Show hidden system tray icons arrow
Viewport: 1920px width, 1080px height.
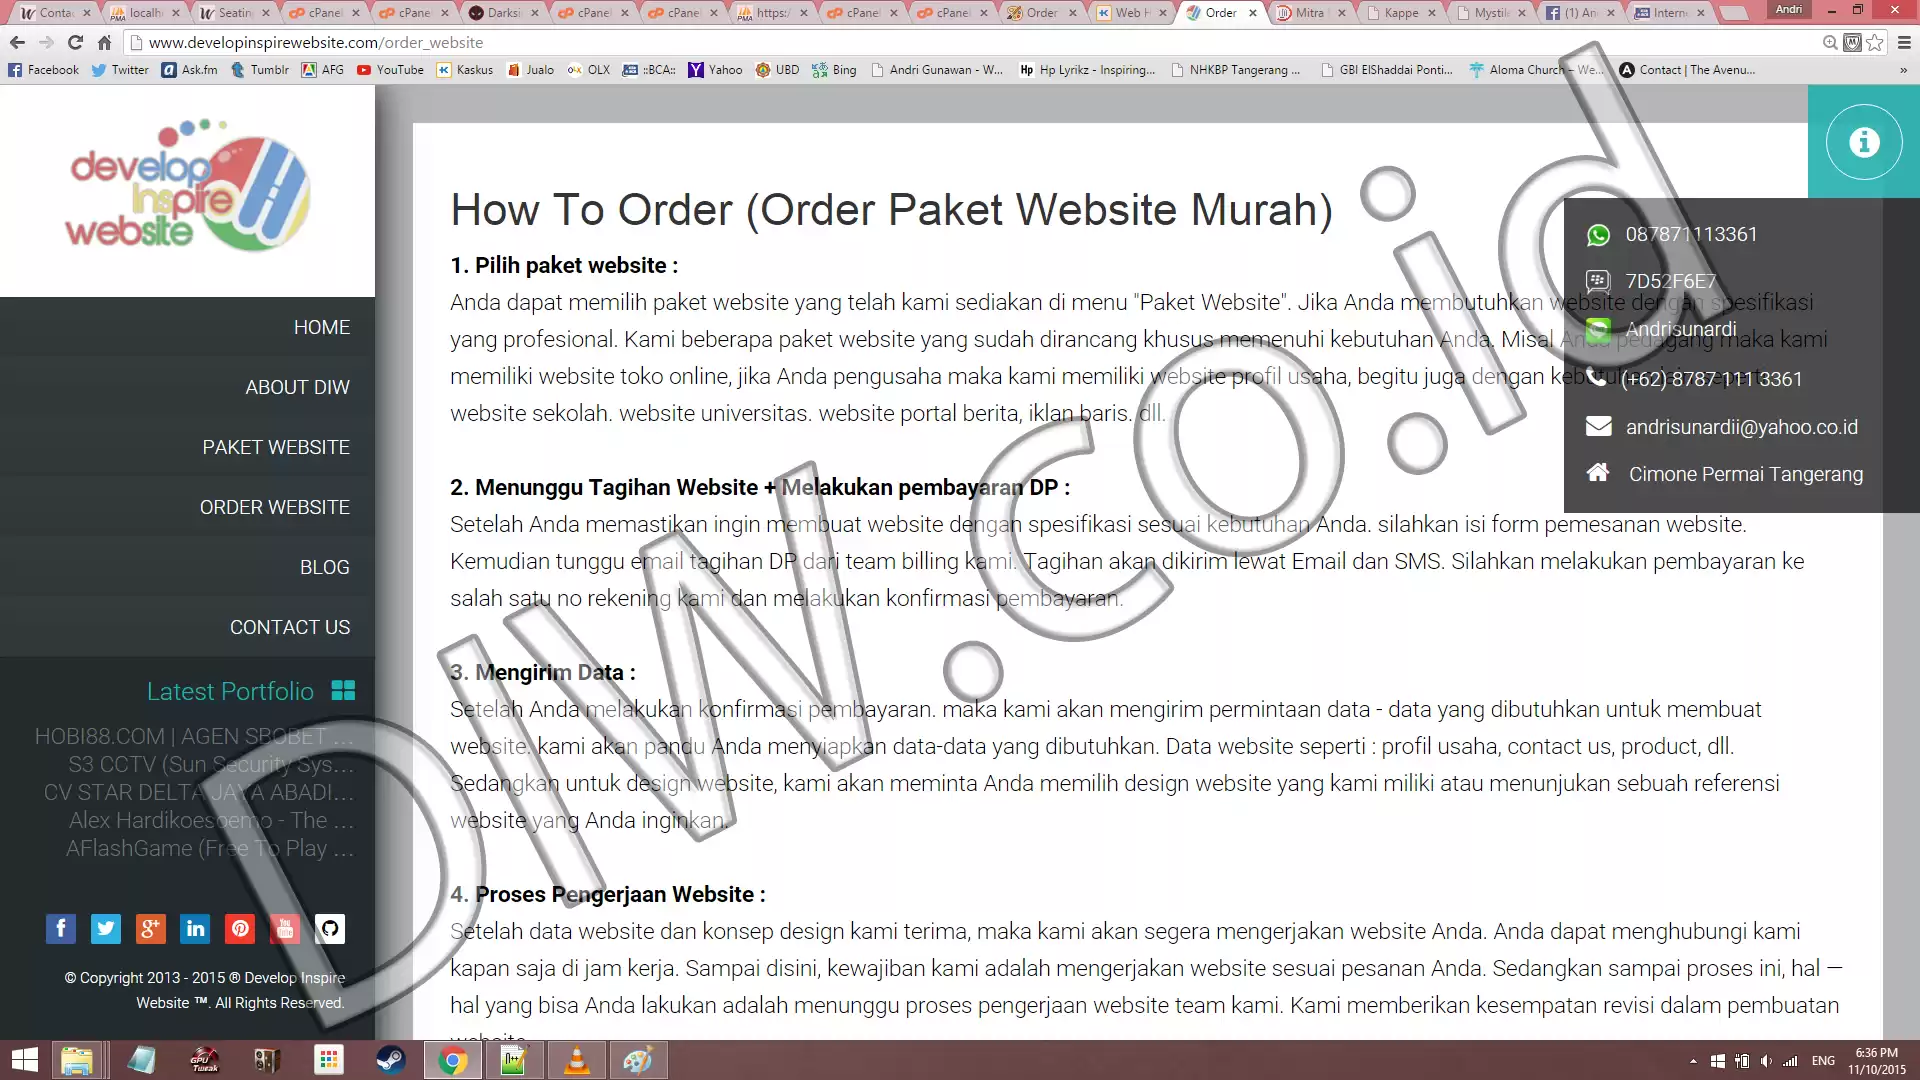(1693, 1061)
